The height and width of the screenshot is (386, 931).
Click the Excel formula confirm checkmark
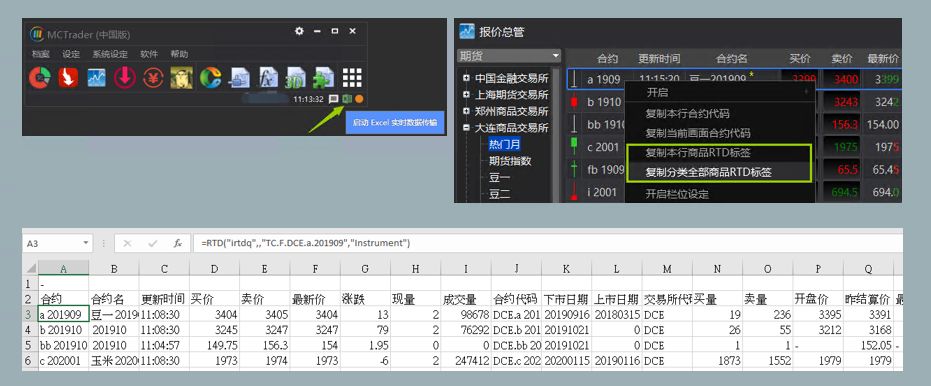[153, 243]
